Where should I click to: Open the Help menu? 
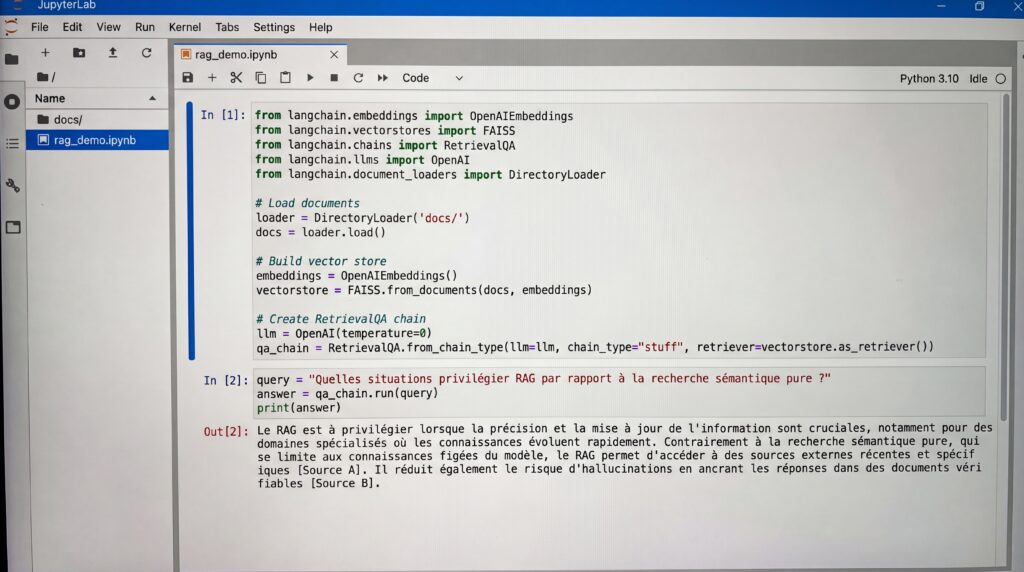pos(320,27)
